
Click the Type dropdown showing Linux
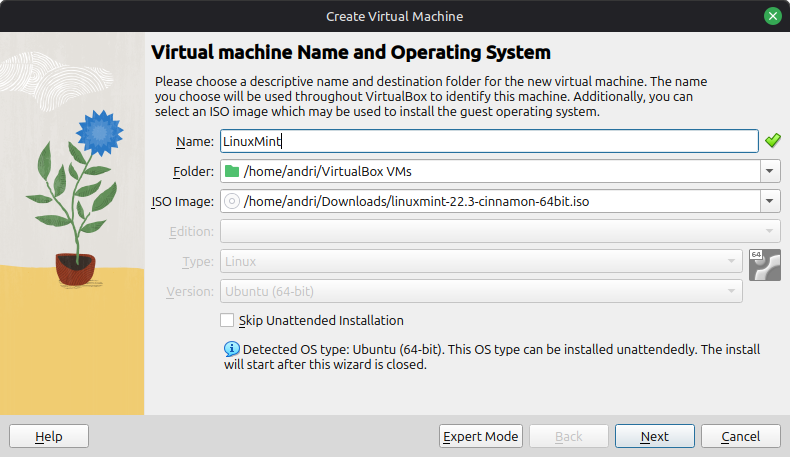pos(481,262)
